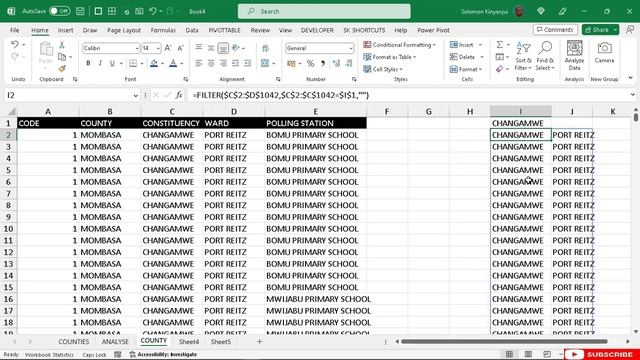Open the font size dropdown

coord(158,49)
